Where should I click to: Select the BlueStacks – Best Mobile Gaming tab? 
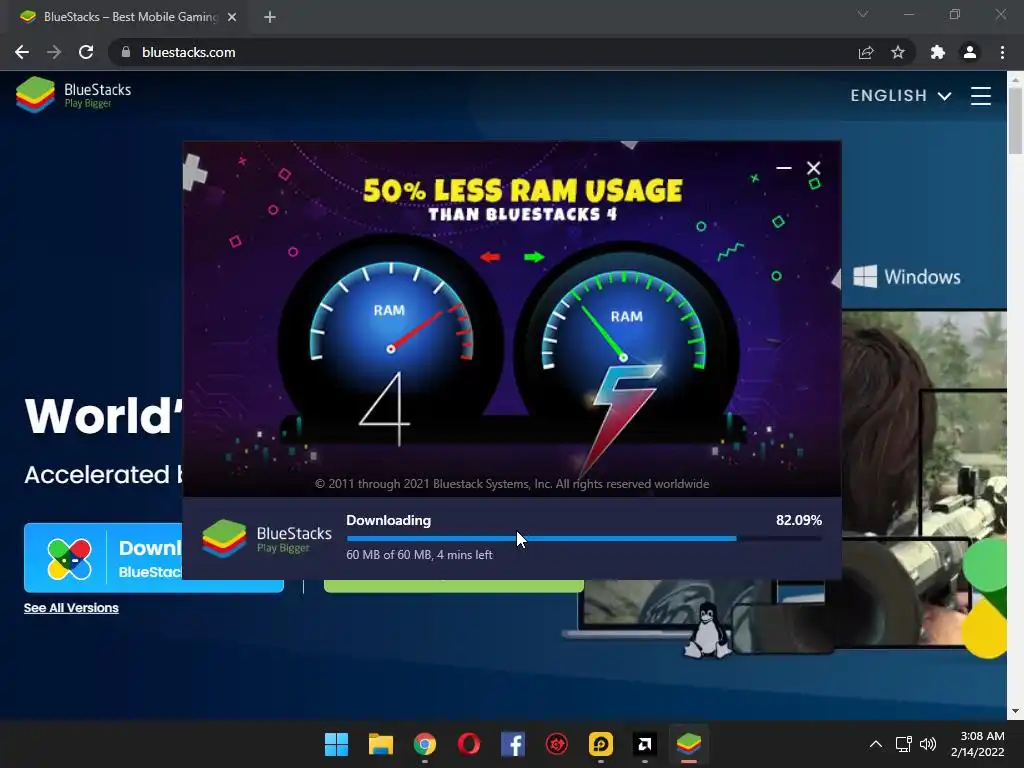tap(124, 17)
